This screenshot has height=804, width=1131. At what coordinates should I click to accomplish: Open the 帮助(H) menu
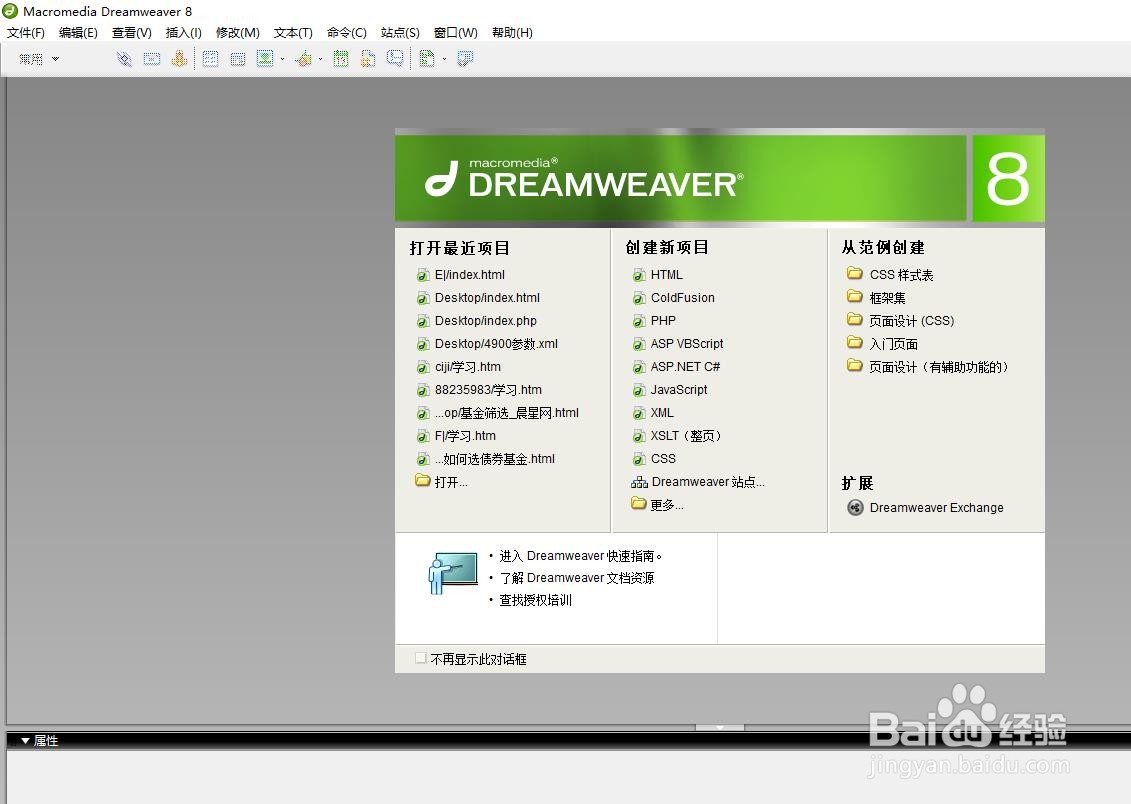click(512, 32)
